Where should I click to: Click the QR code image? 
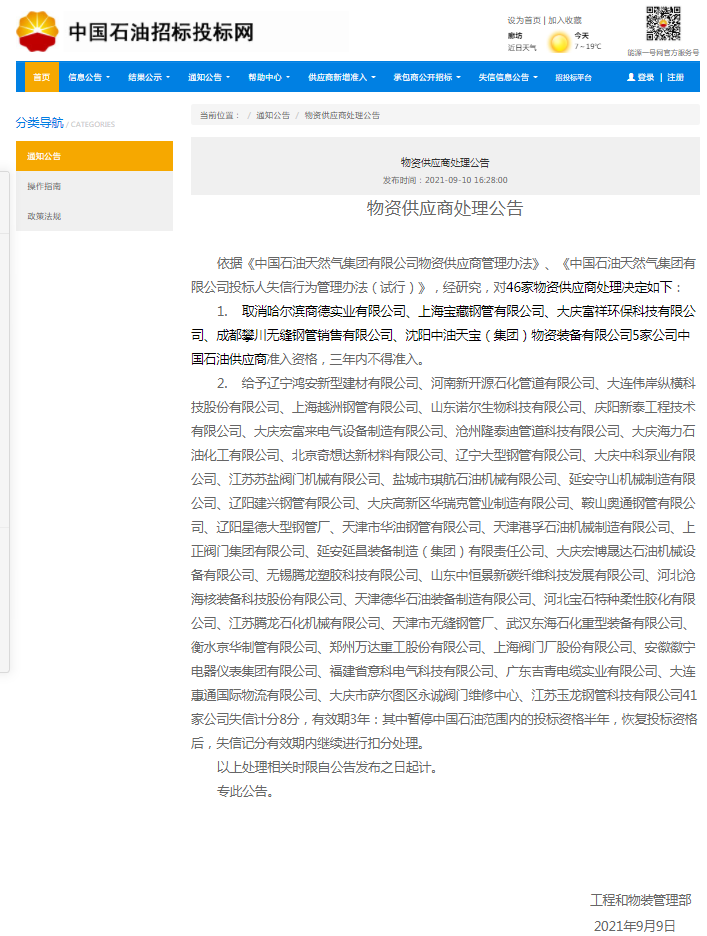(x=663, y=24)
